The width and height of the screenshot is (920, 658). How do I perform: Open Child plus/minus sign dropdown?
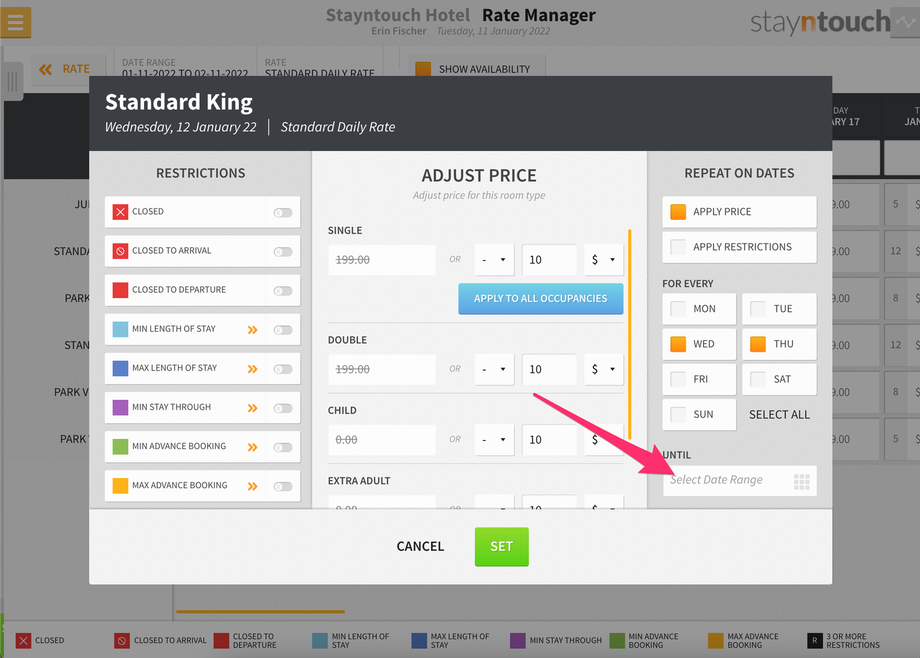point(495,440)
